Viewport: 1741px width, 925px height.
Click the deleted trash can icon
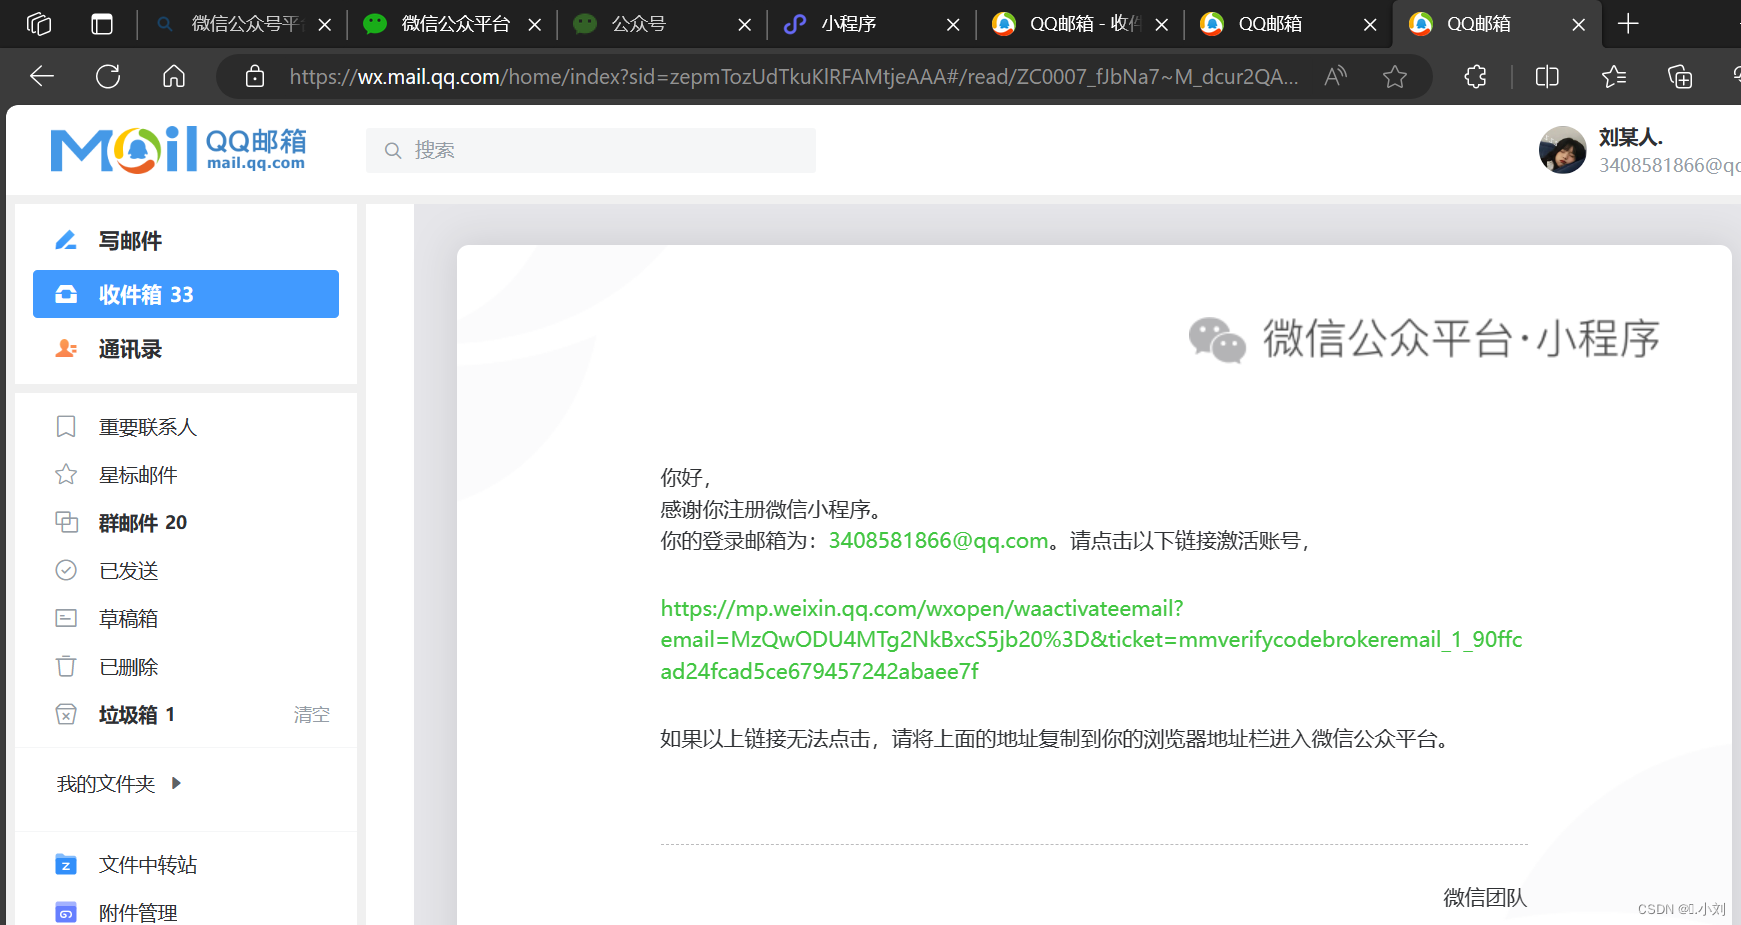pos(66,666)
